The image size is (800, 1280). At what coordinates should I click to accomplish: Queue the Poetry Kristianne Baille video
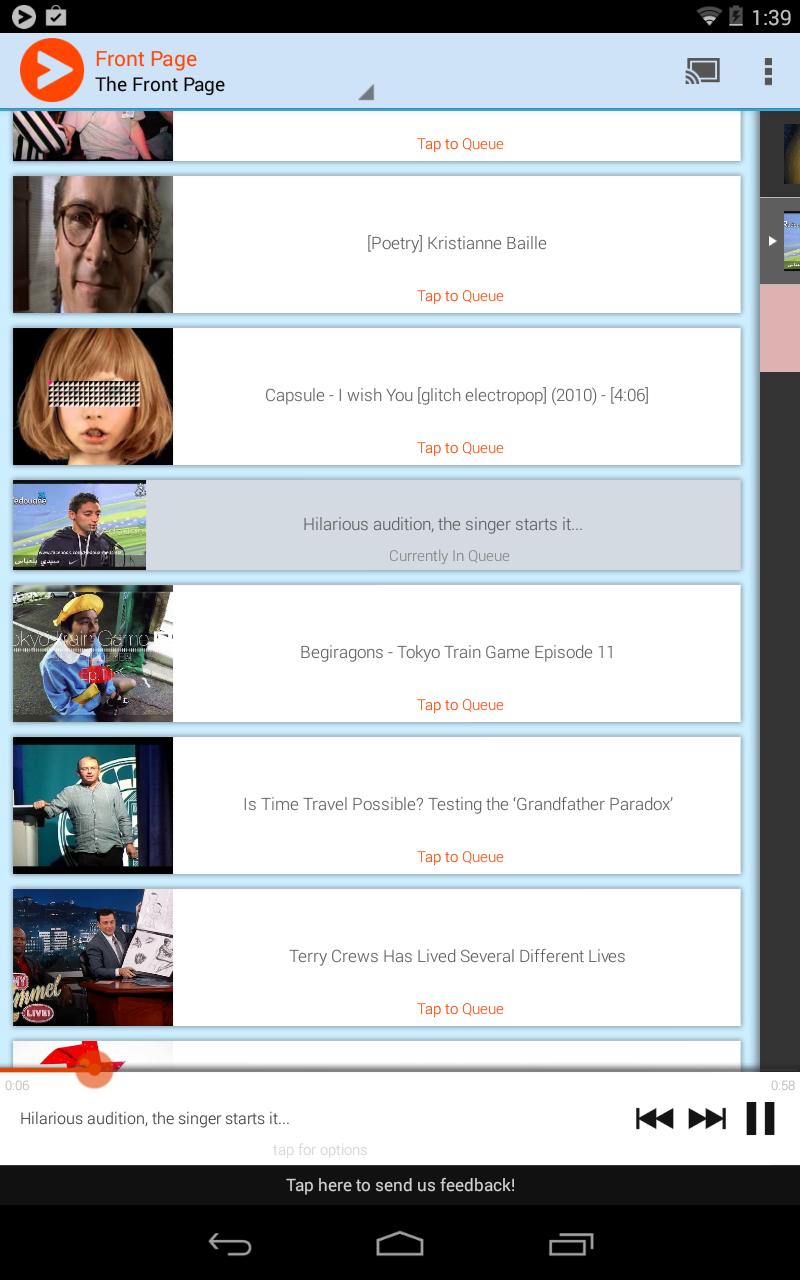point(460,296)
